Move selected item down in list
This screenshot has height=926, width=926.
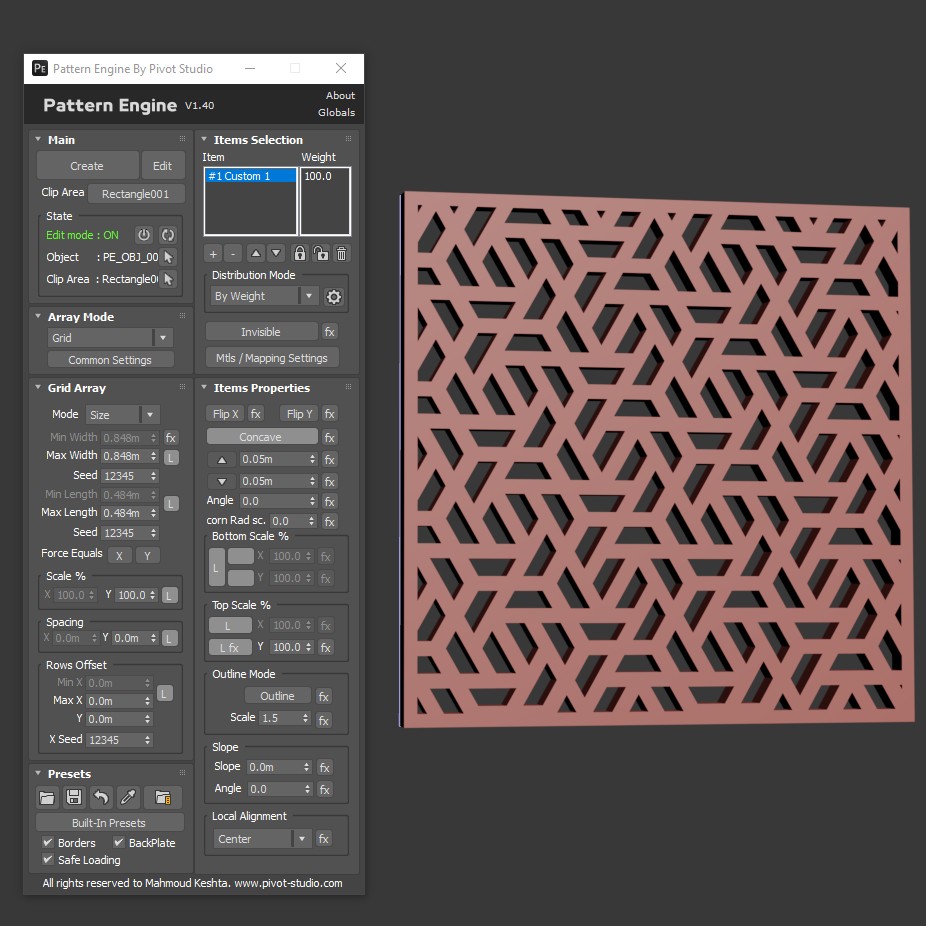pyautogui.click(x=276, y=254)
